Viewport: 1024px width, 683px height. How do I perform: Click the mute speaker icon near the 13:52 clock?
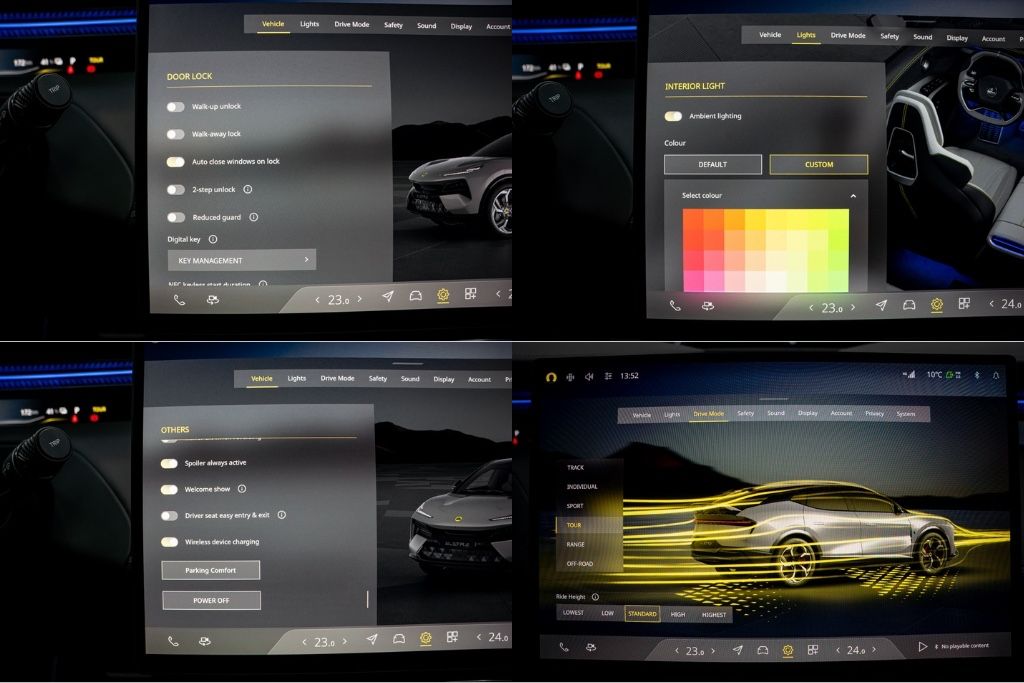tap(589, 376)
